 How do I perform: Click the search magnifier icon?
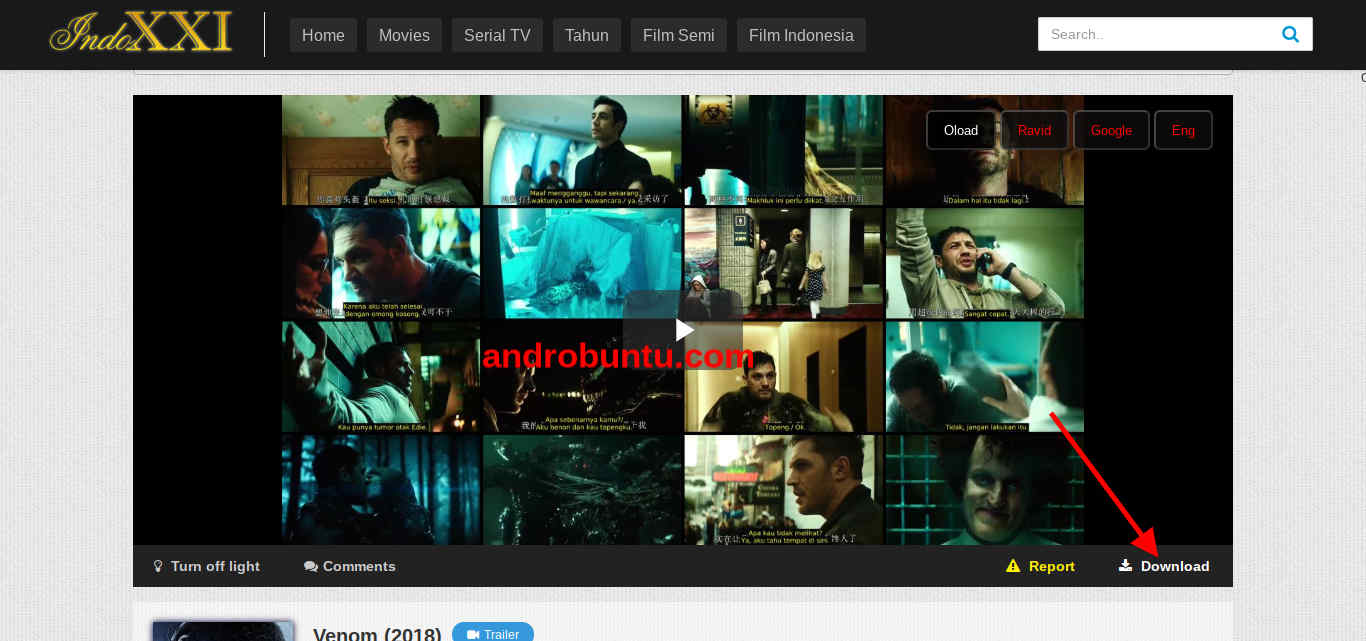pyautogui.click(x=1290, y=33)
